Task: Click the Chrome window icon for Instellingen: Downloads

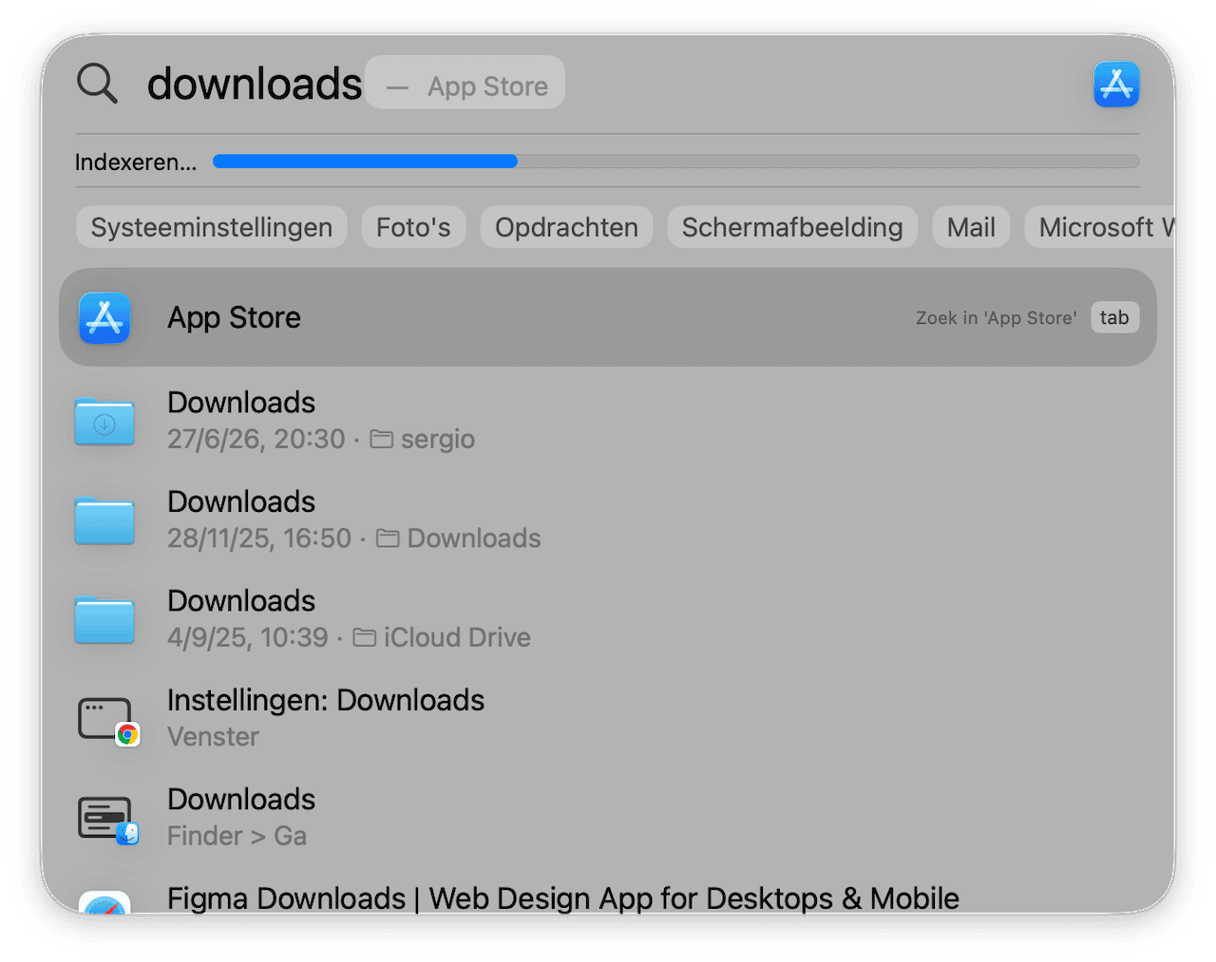Action: click(108, 720)
